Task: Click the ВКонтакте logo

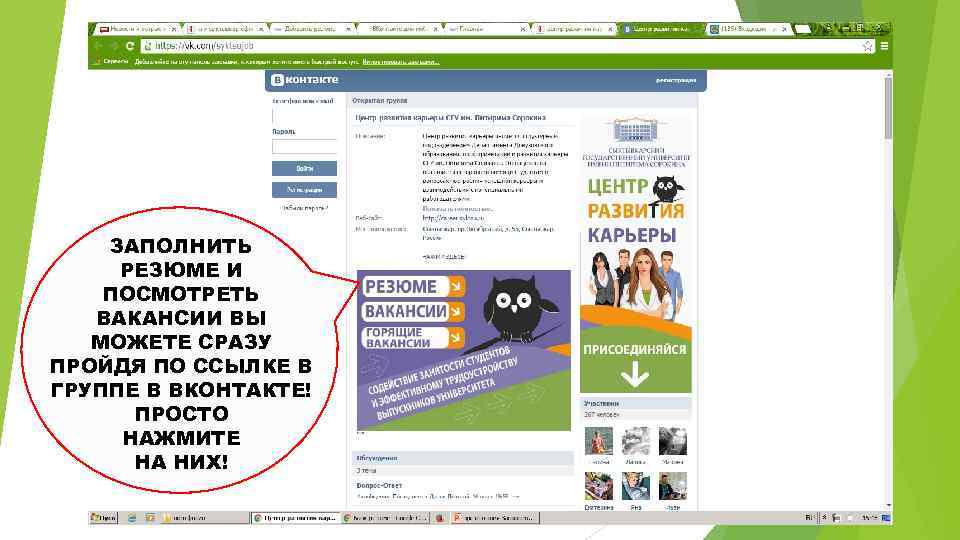Action: click(x=304, y=80)
